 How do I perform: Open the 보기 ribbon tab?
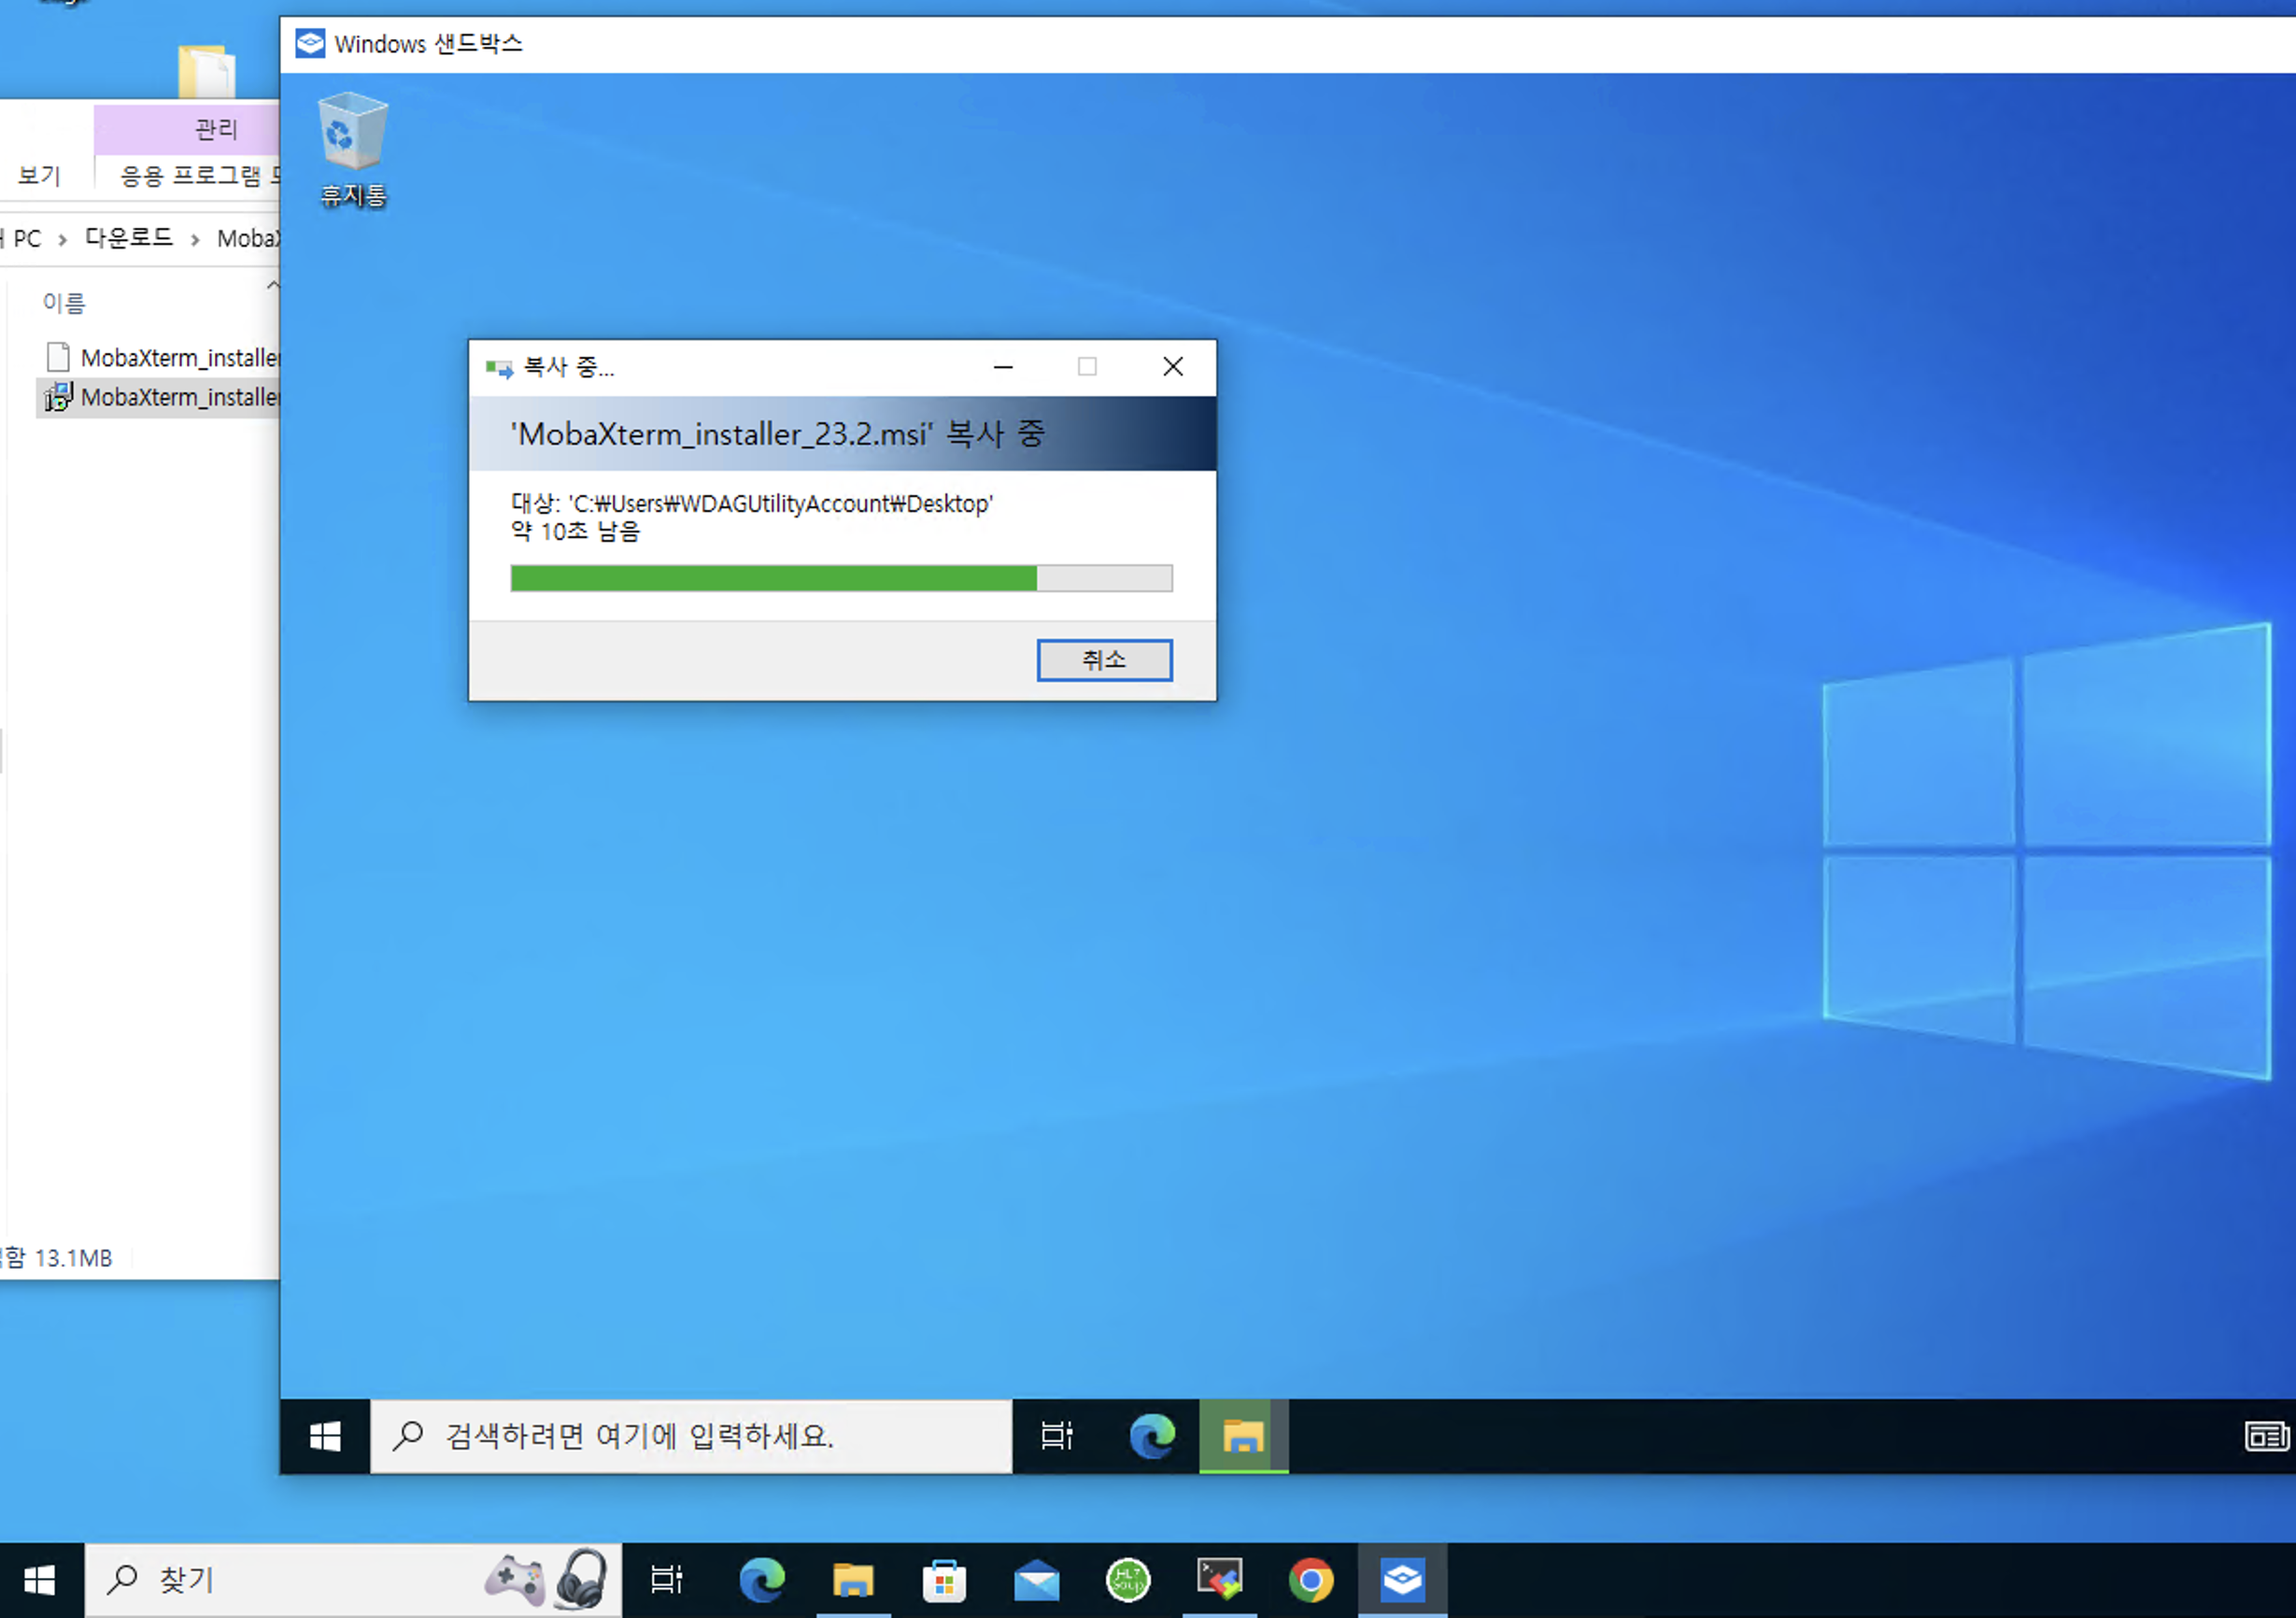click(x=40, y=176)
